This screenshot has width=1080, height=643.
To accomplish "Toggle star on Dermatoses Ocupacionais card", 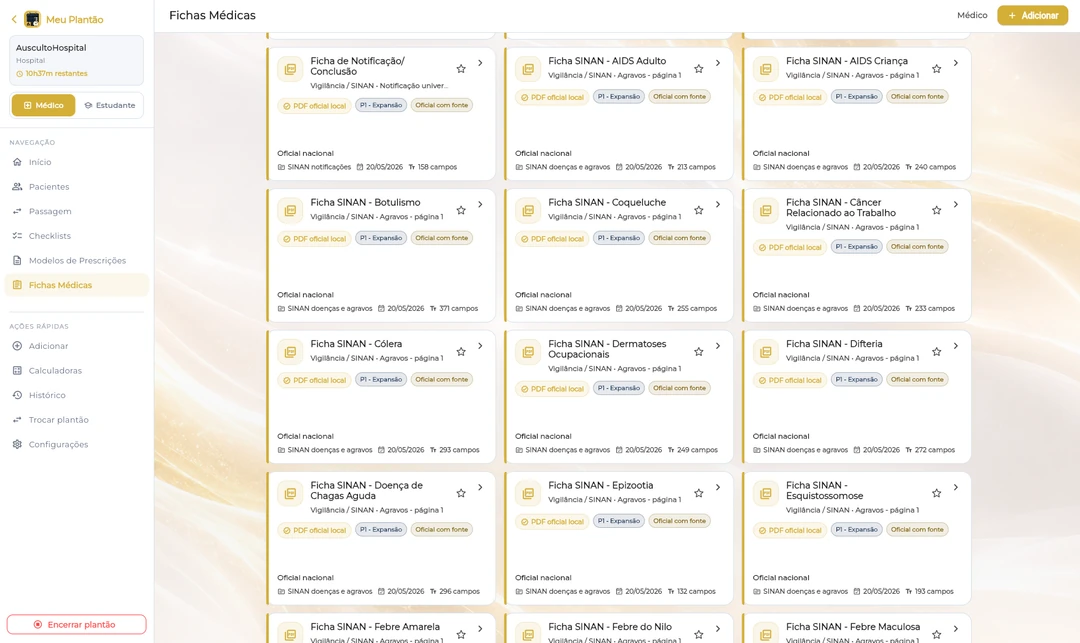I will tap(698, 352).
